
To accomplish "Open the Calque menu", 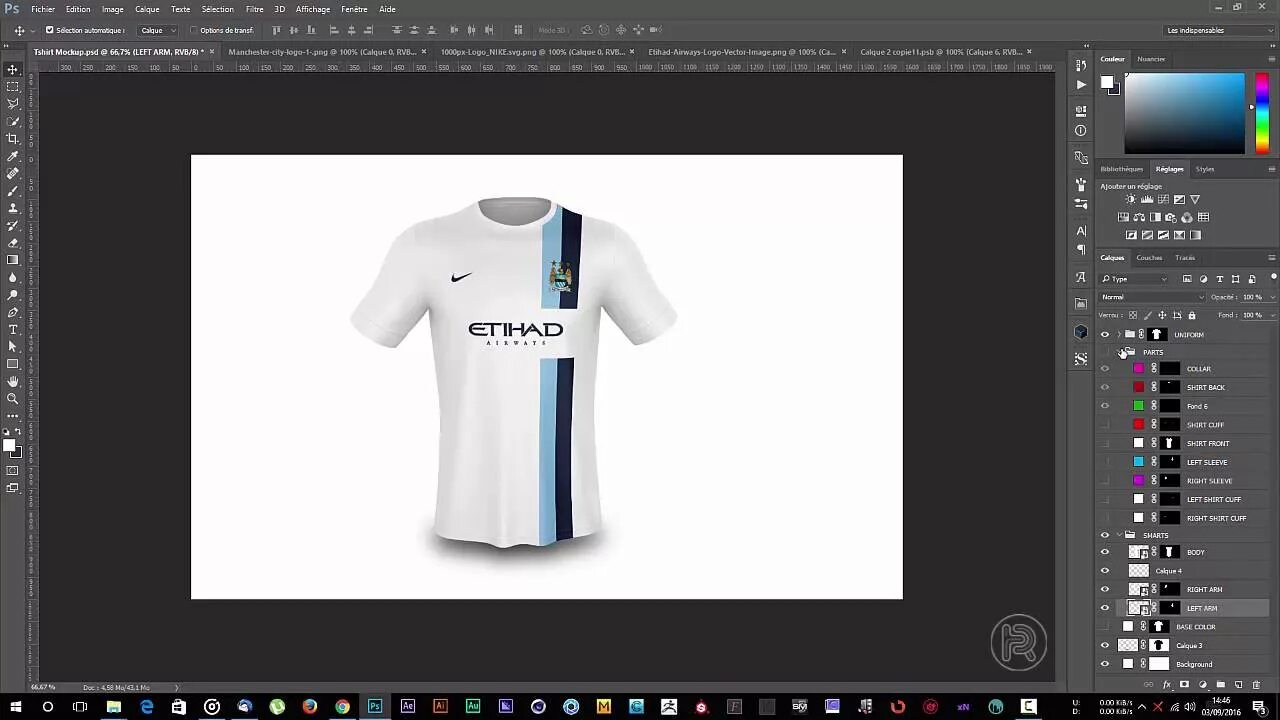I will click(x=147, y=9).
